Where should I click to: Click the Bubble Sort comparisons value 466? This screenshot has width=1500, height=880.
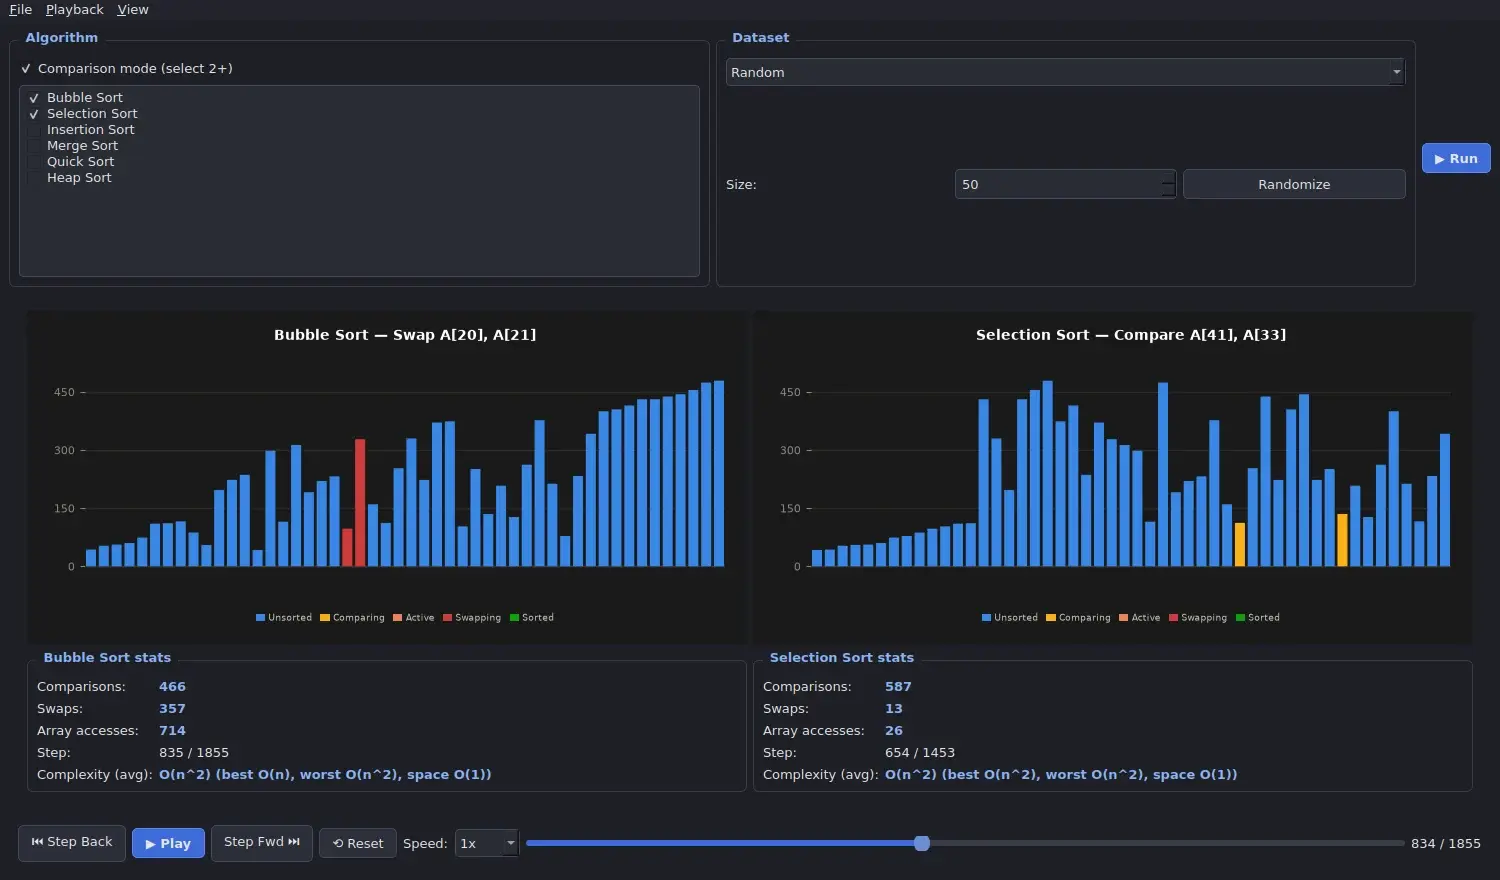tap(172, 687)
